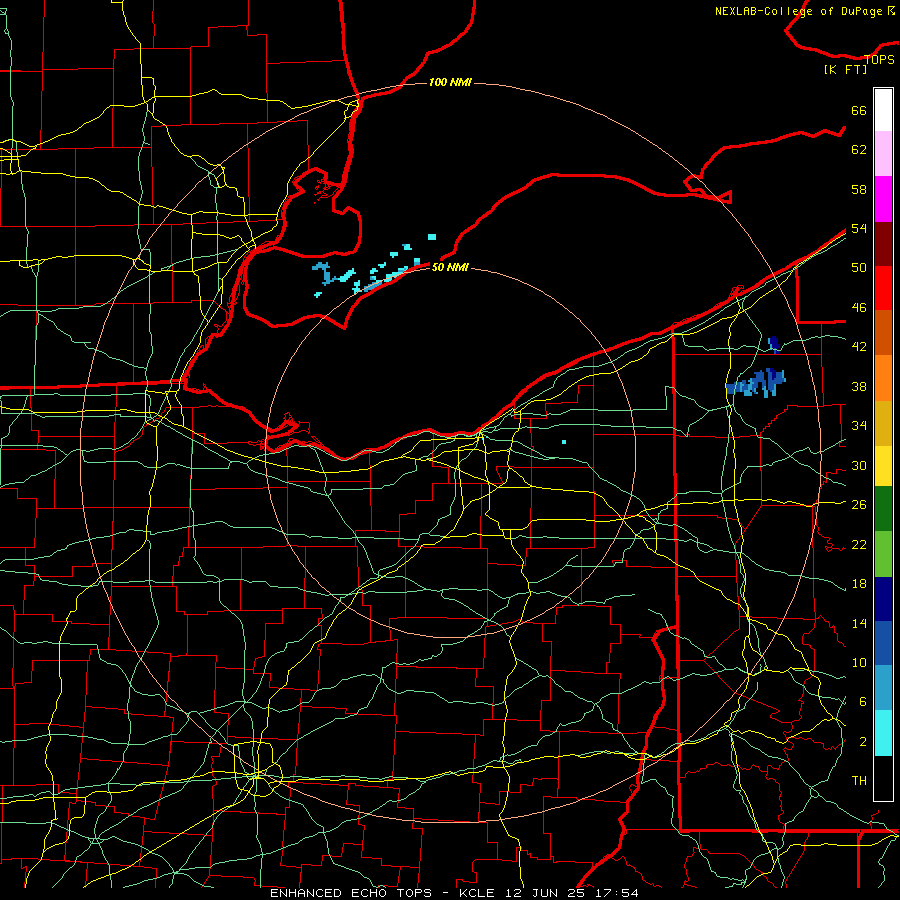The height and width of the screenshot is (900, 900).
Task: Click the small dark blue echo cell
Action: tap(774, 344)
